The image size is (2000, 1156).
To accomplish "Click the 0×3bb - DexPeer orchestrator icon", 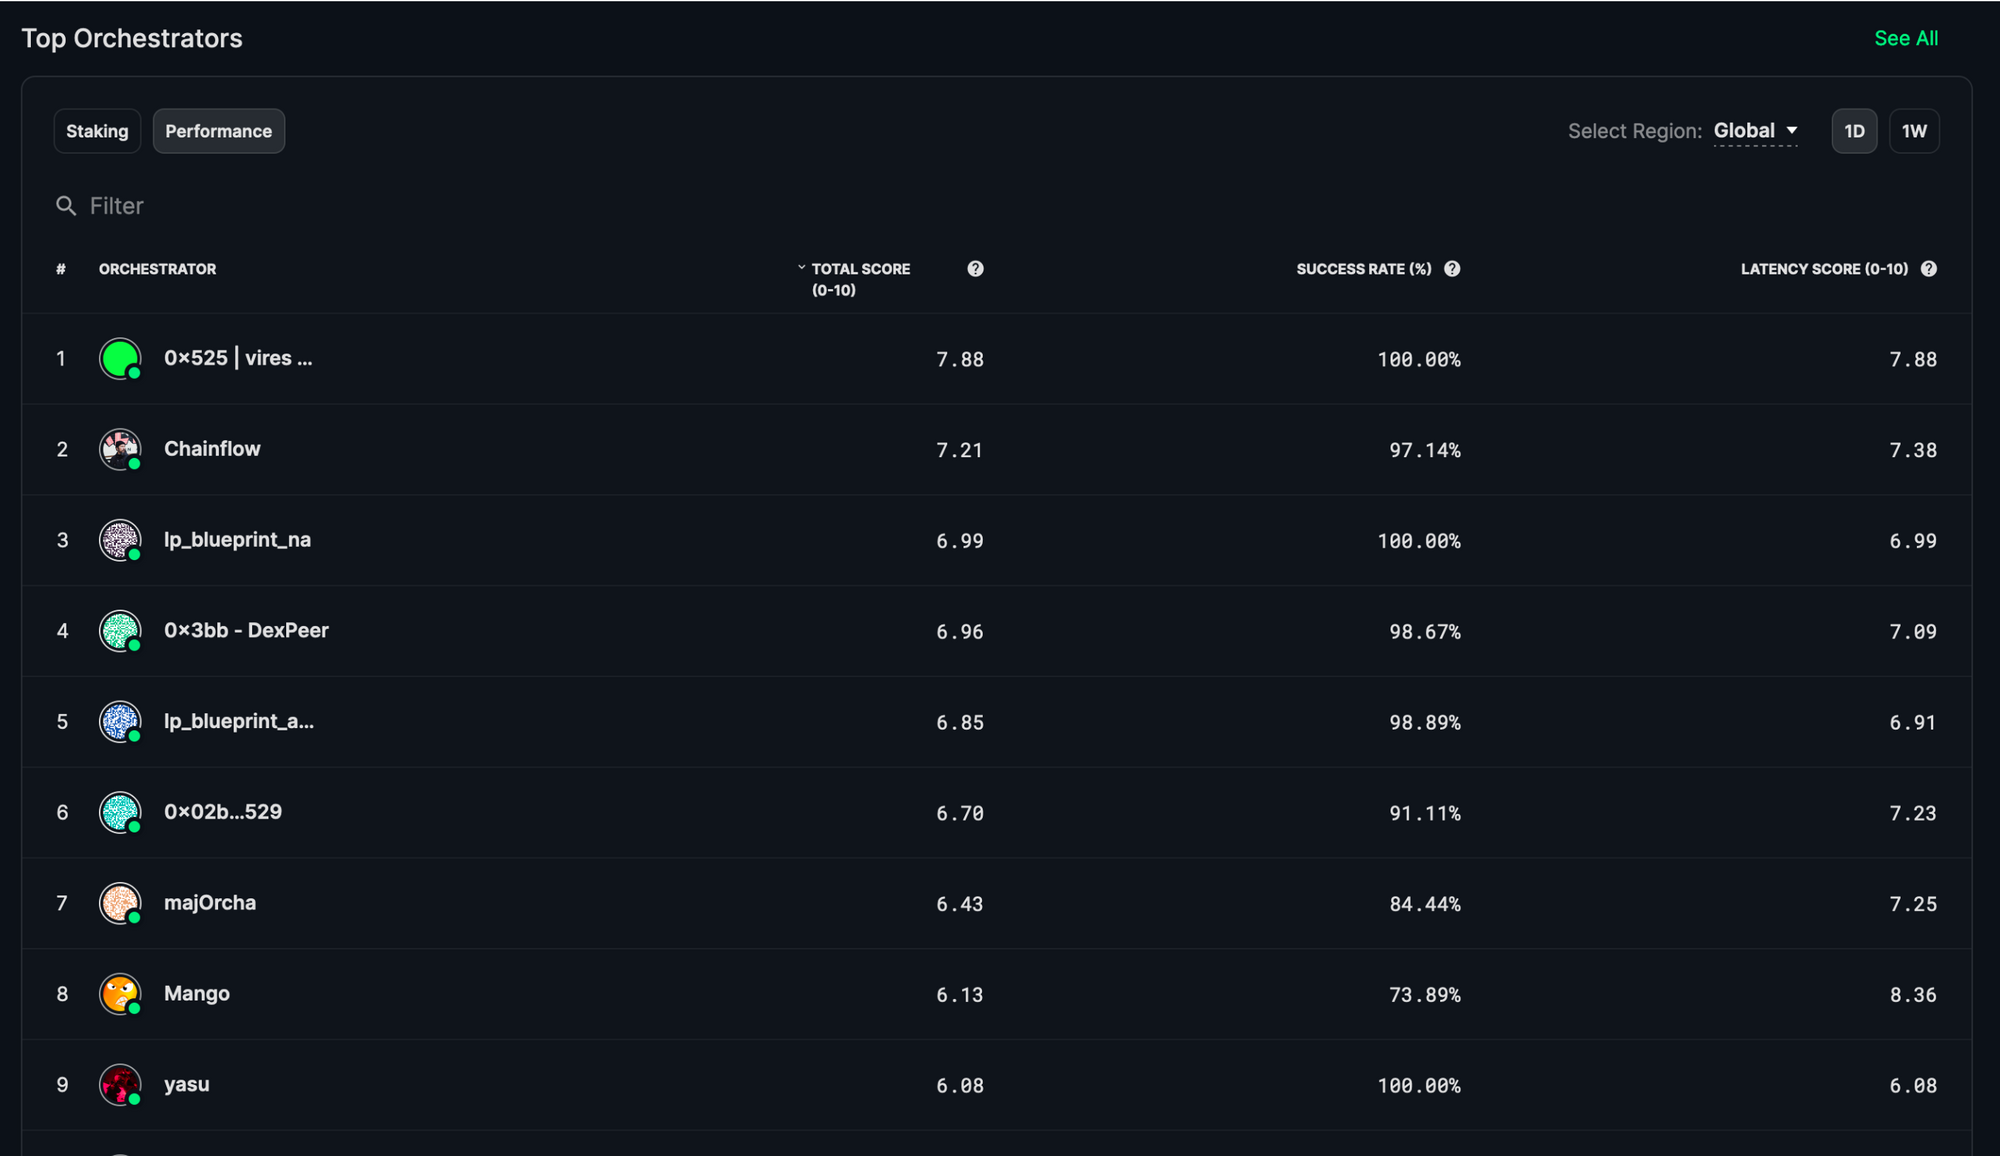I will [120, 629].
